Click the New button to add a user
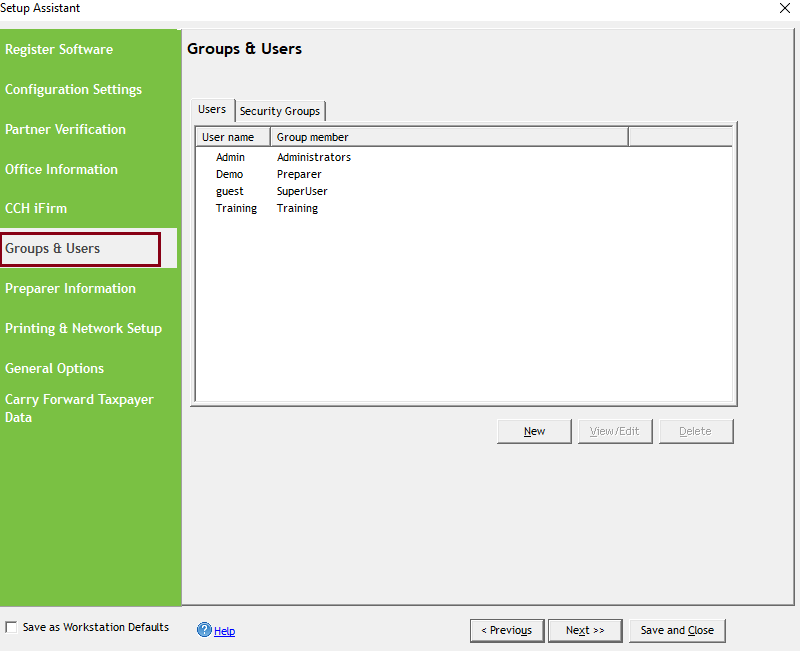800x651 pixels. (534, 431)
